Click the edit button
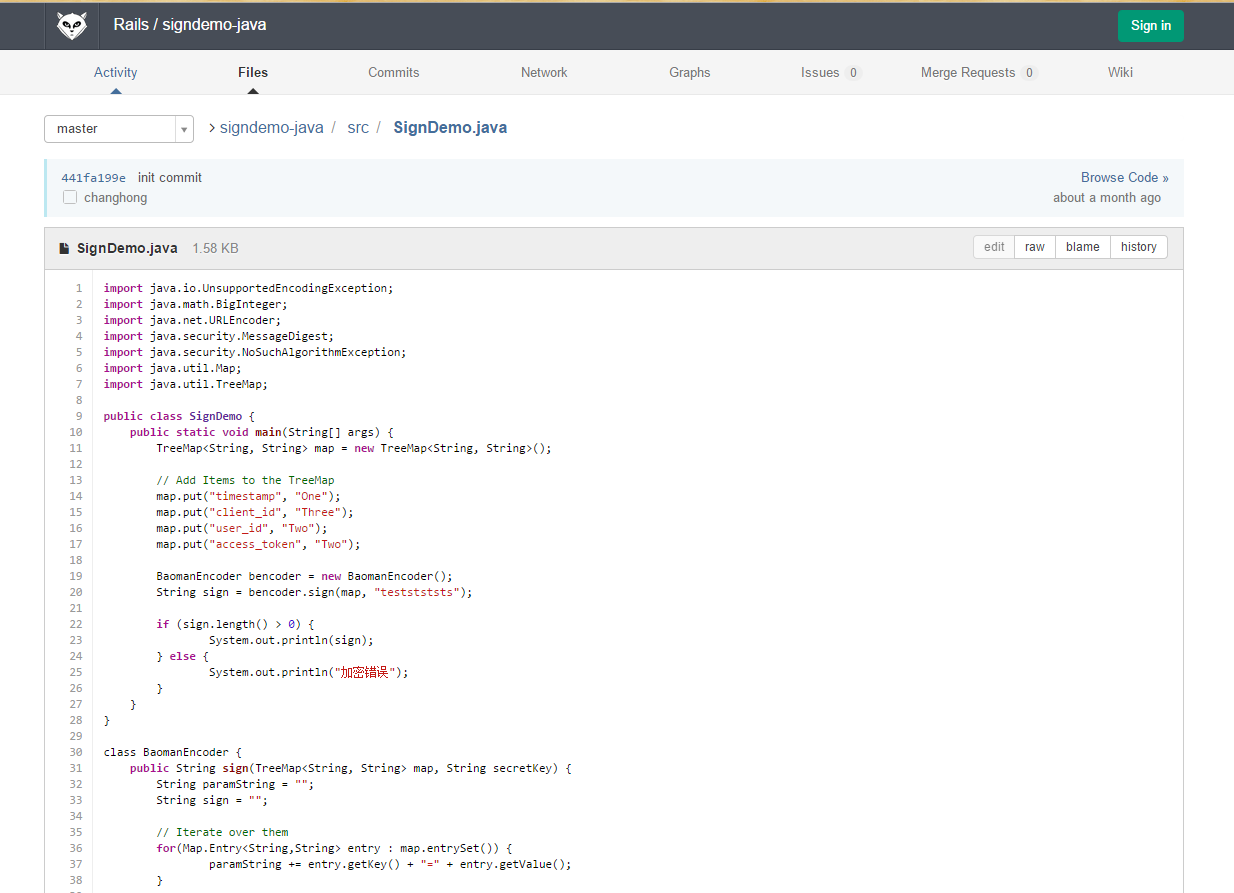The width and height of the screenshot is (1234, 893). pos(994,247)
